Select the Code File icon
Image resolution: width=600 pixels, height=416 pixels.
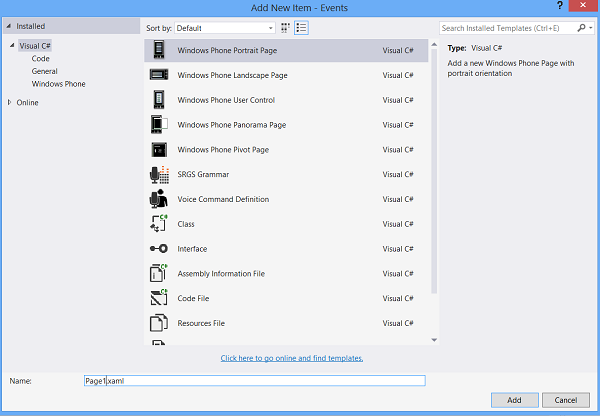pyautogui.click(x=159, y=298)
